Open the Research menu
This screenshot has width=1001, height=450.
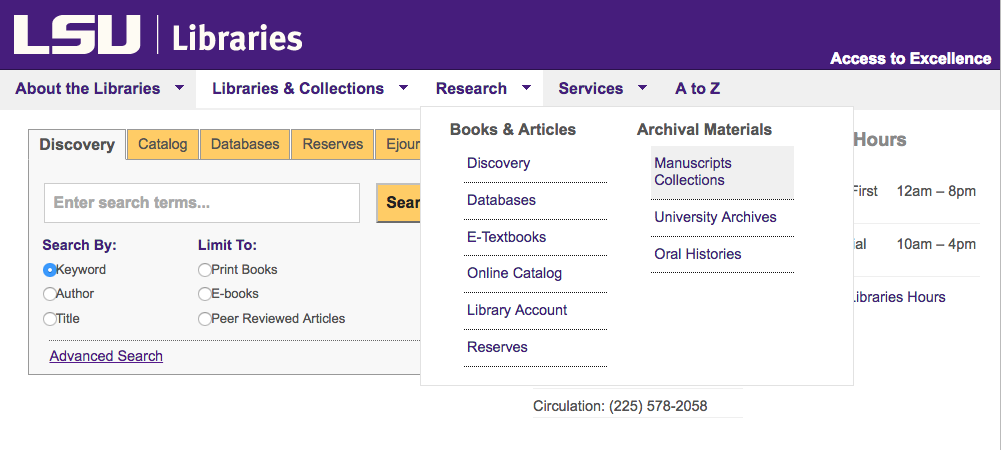point(471,89)
